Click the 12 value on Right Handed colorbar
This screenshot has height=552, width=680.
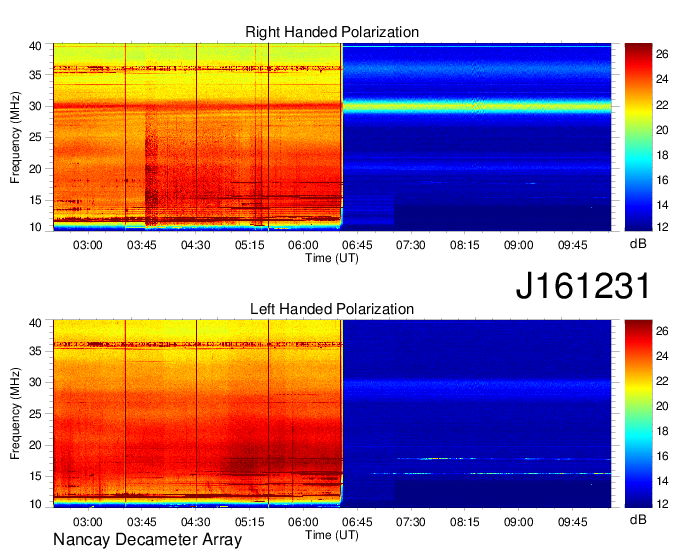point(662,227)
